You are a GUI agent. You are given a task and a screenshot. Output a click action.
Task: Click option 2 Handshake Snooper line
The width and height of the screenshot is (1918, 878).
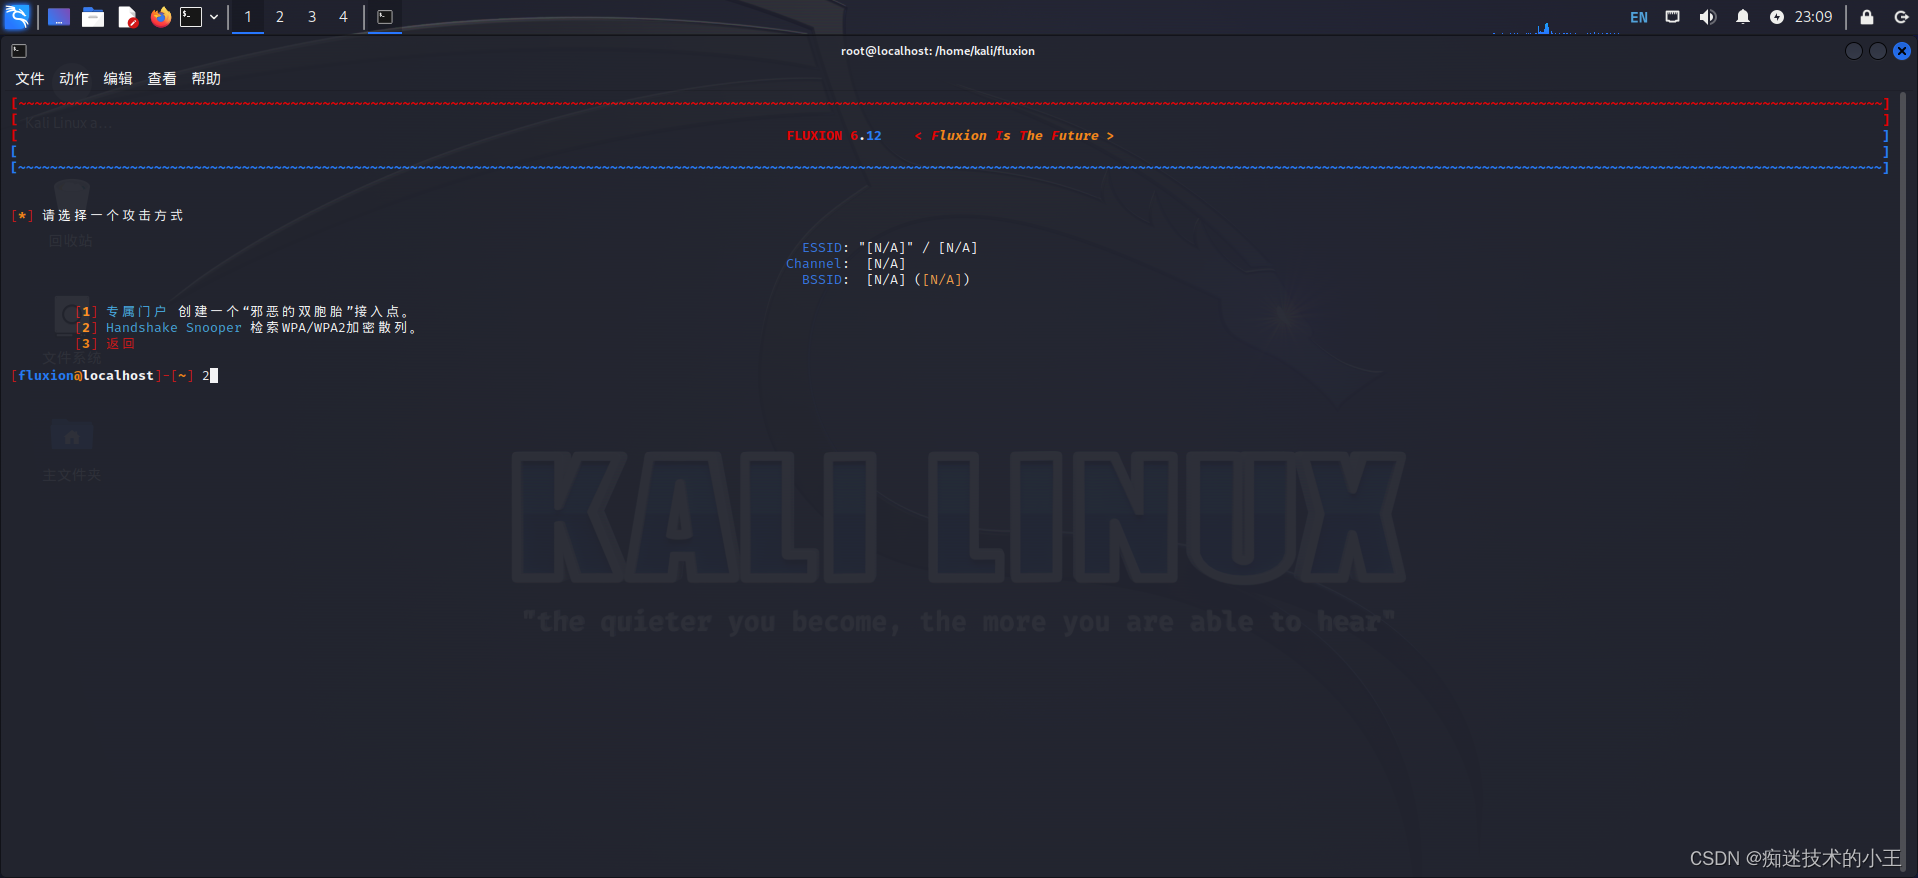246,328
